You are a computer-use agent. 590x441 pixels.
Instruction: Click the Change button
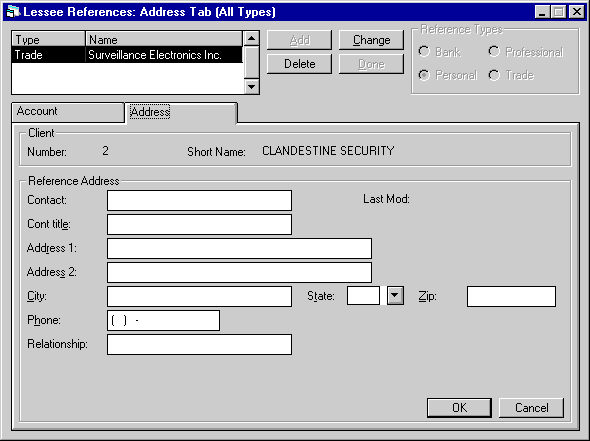[371, 40]
